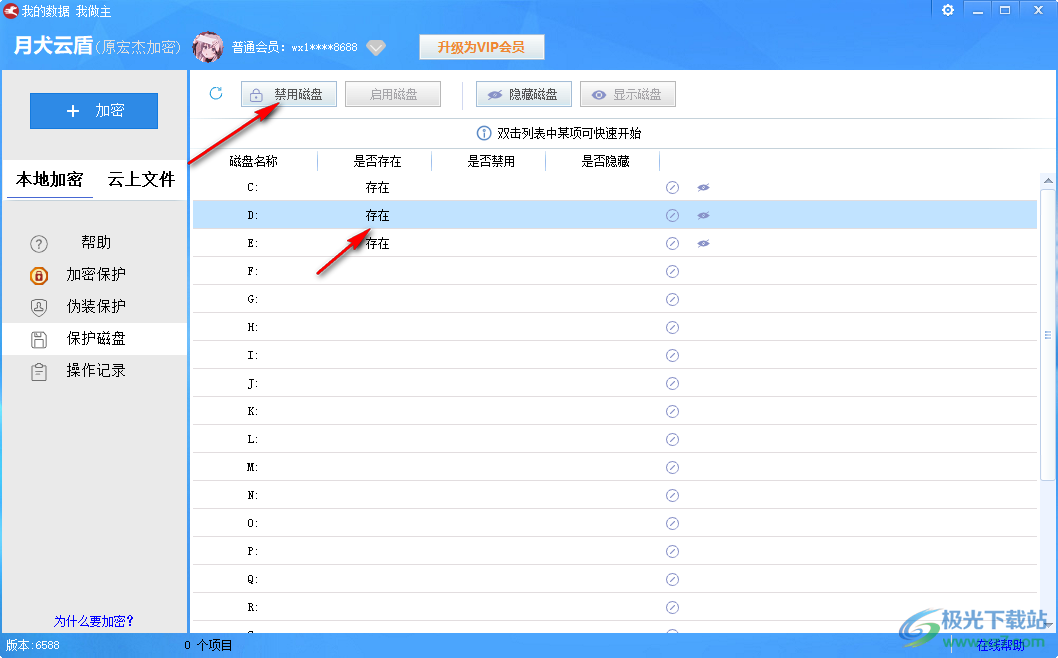Click the 是否存在 column header

[377, 161]
